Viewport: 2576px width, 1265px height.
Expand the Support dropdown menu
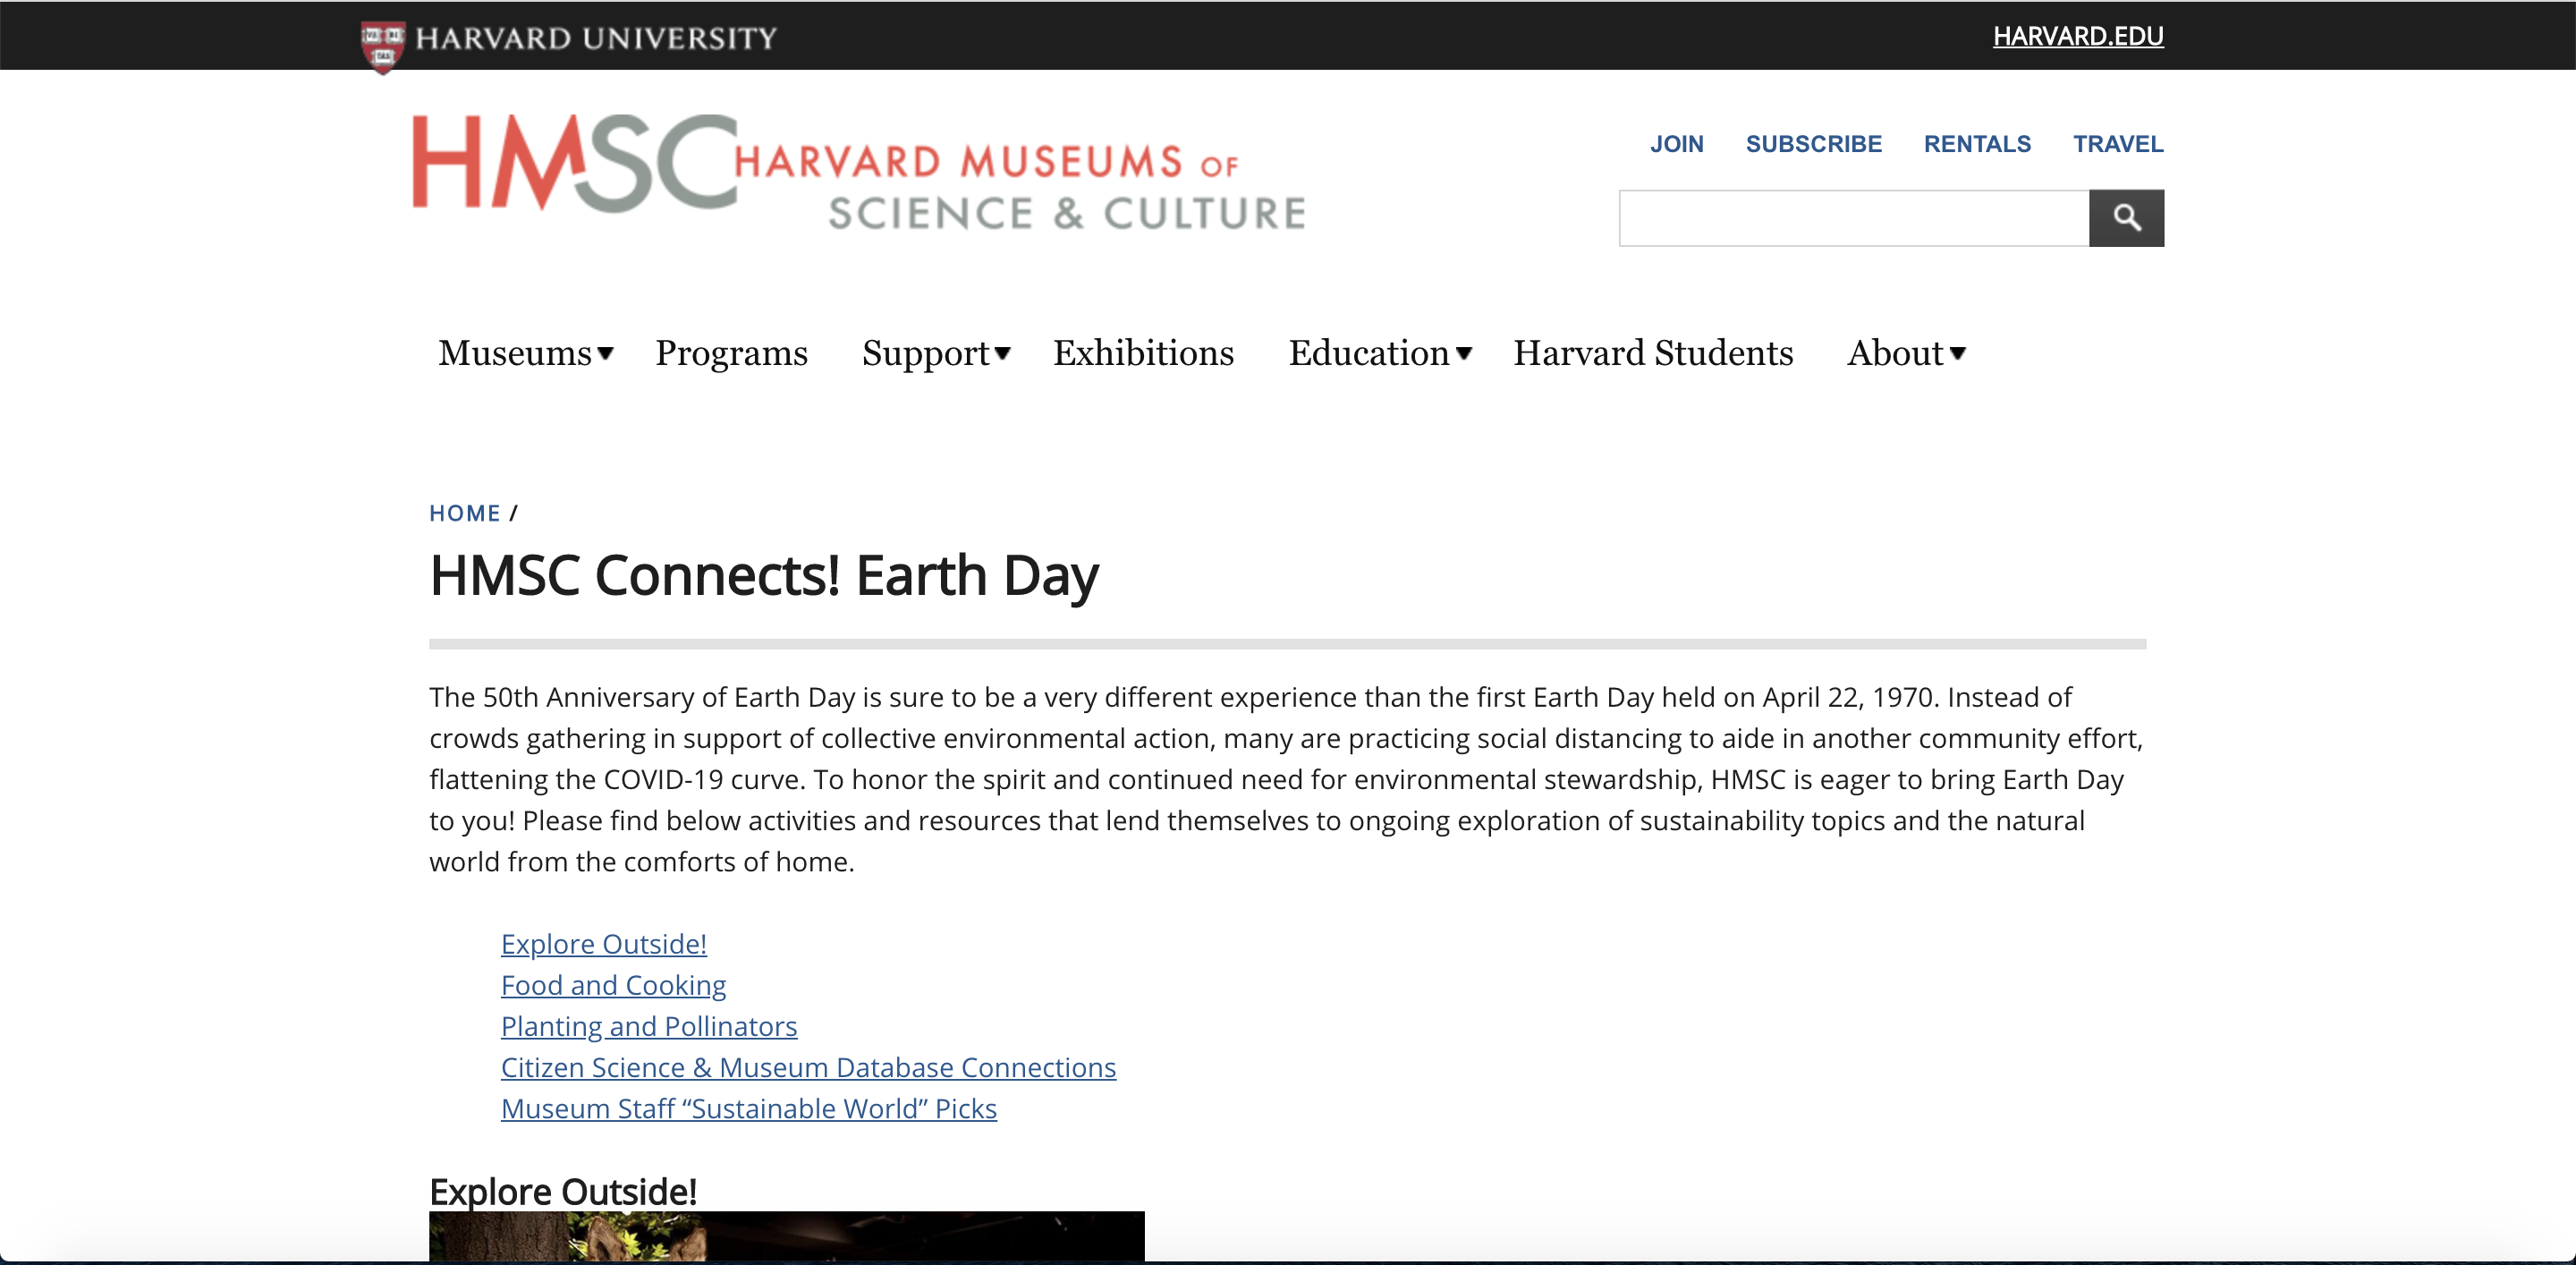tap(936, 353)
